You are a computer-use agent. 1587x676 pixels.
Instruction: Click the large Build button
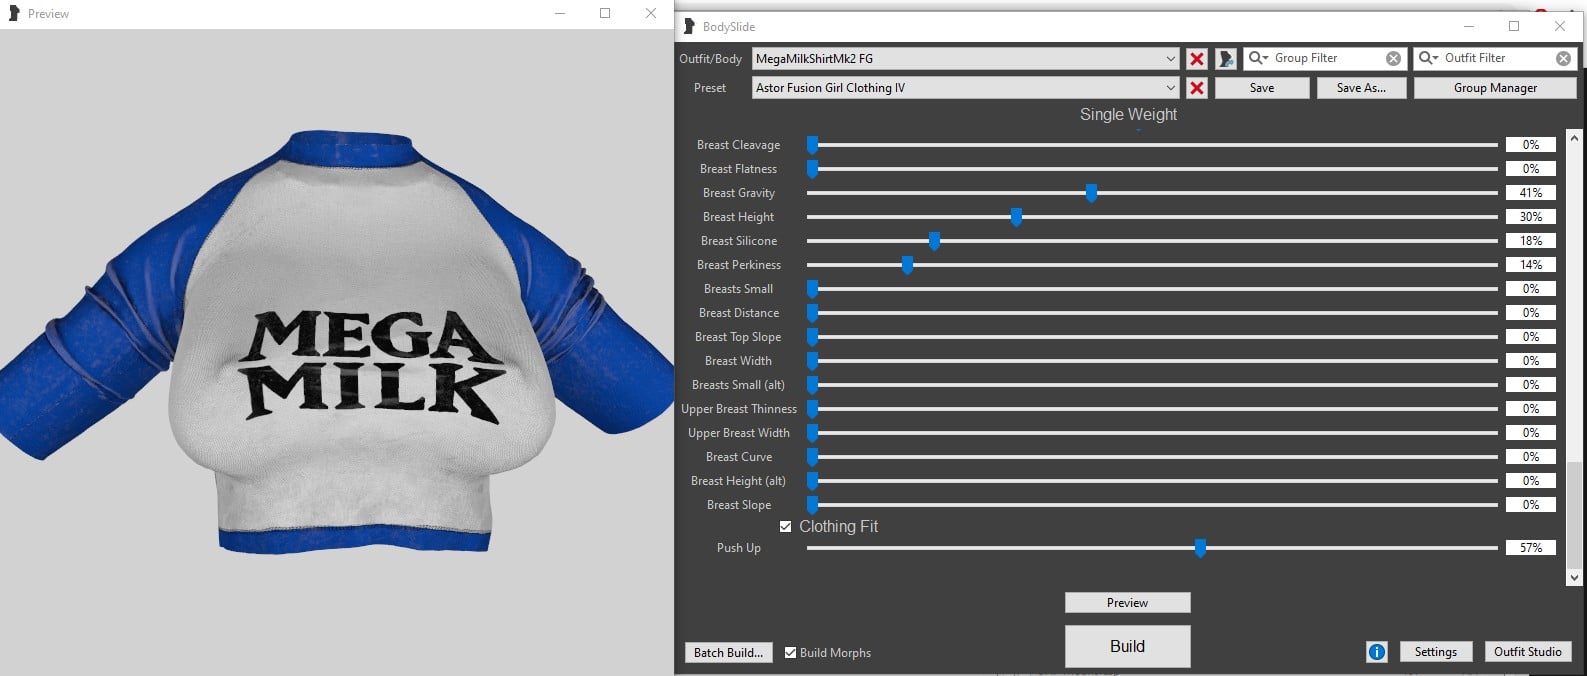(x=1127, y=646)
